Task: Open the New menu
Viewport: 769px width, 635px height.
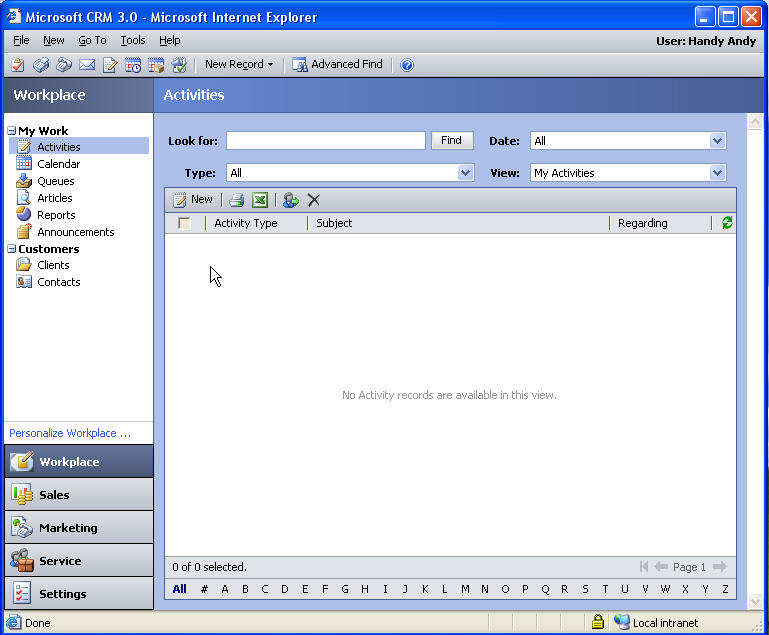Action: tap(53, 40)
